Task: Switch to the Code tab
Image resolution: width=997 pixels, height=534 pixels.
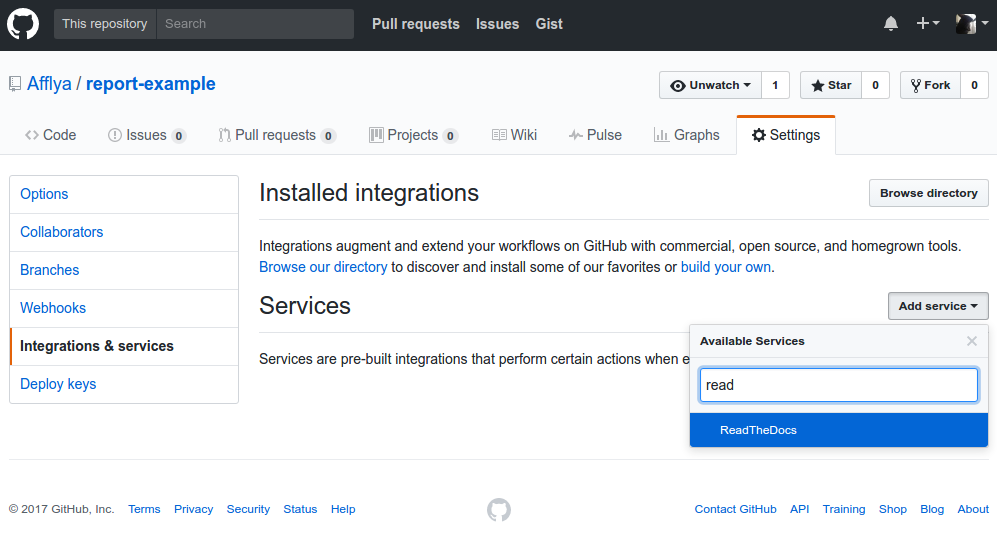Action: (50, 135)
